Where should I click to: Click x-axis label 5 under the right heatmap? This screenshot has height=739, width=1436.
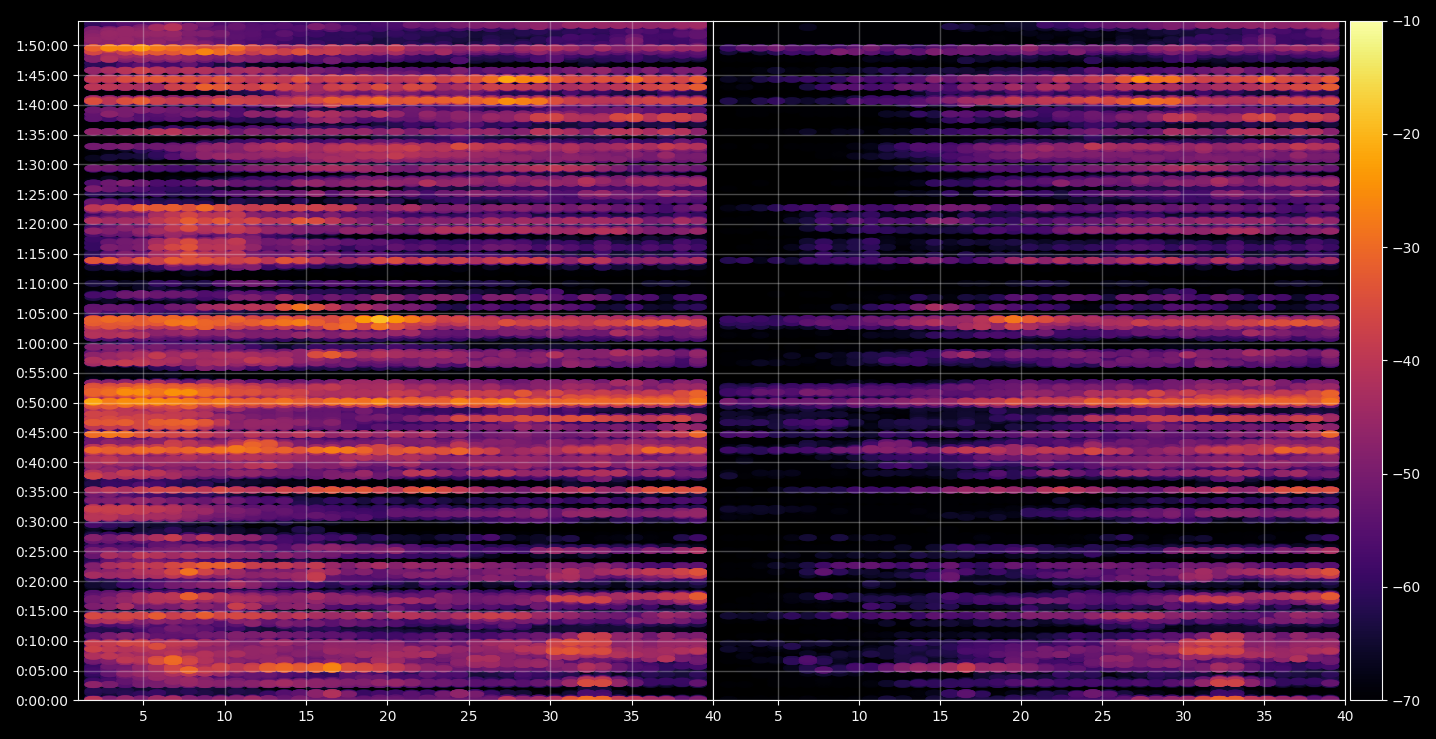pos(777,716)
